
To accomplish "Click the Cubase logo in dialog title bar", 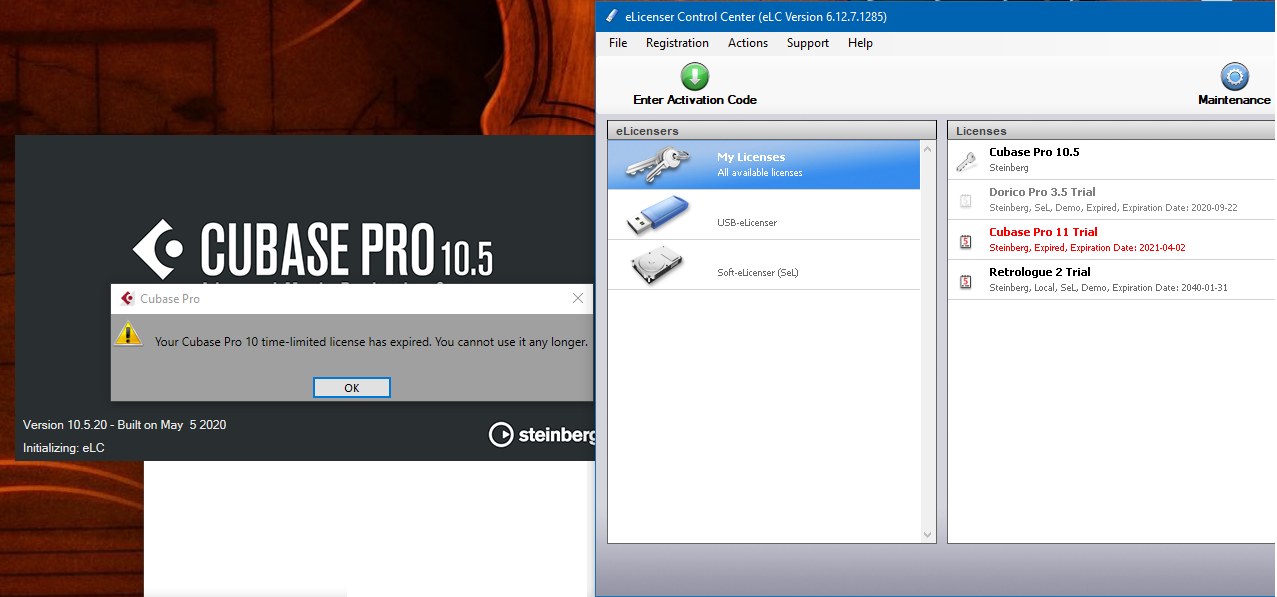I will (127, 298).
